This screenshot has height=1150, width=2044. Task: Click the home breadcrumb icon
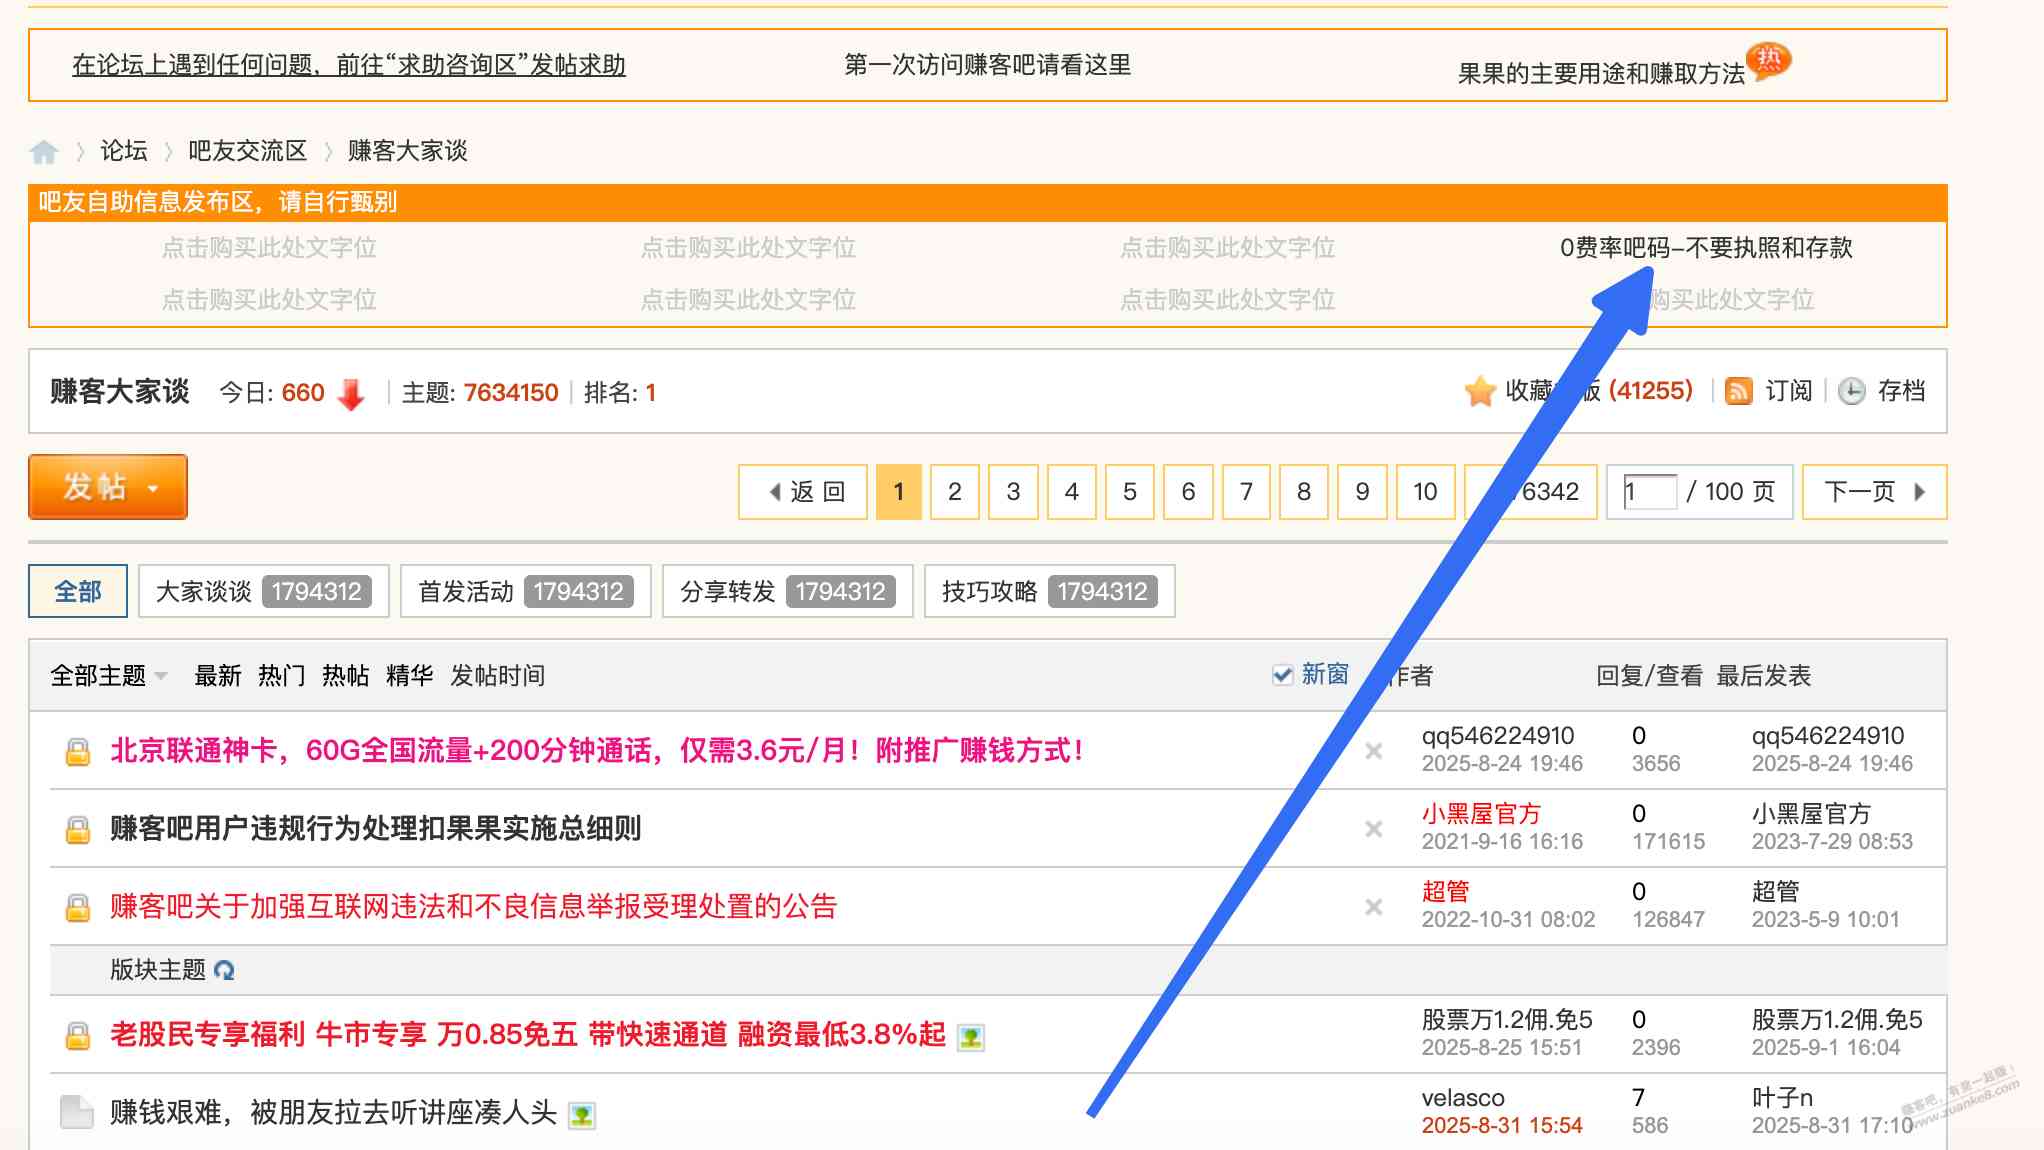[x=44, y=152]
